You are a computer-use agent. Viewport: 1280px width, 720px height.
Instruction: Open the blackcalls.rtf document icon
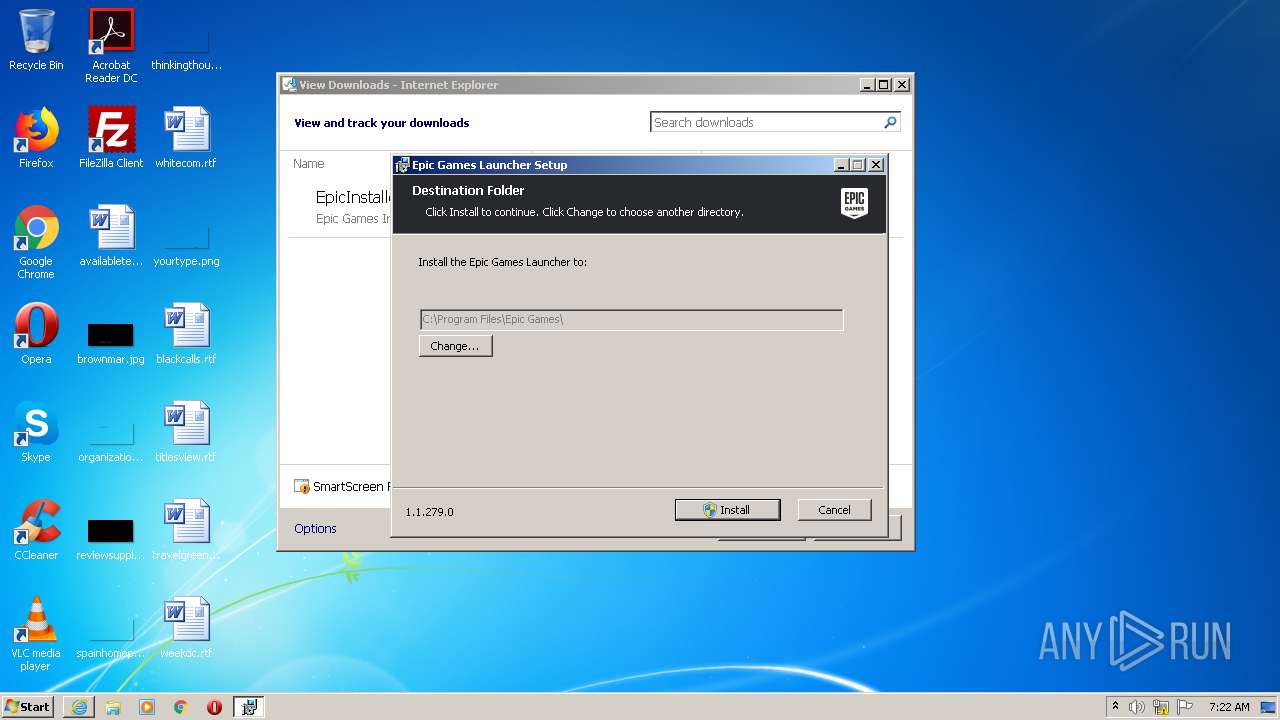pyautogui.click(x=186, y=334)
